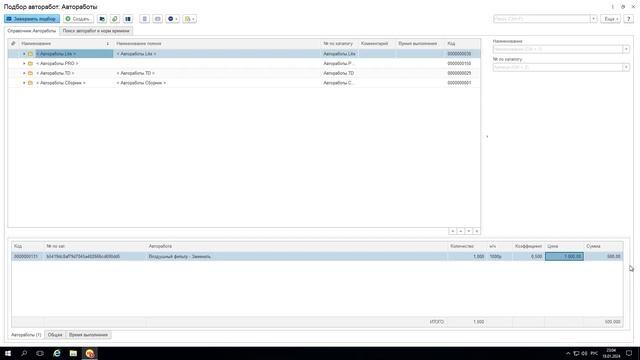Screen dimensions: 640x360
Task: Click the folder icon of 'Авторабoты Сборник'
Action: [30, 83]
